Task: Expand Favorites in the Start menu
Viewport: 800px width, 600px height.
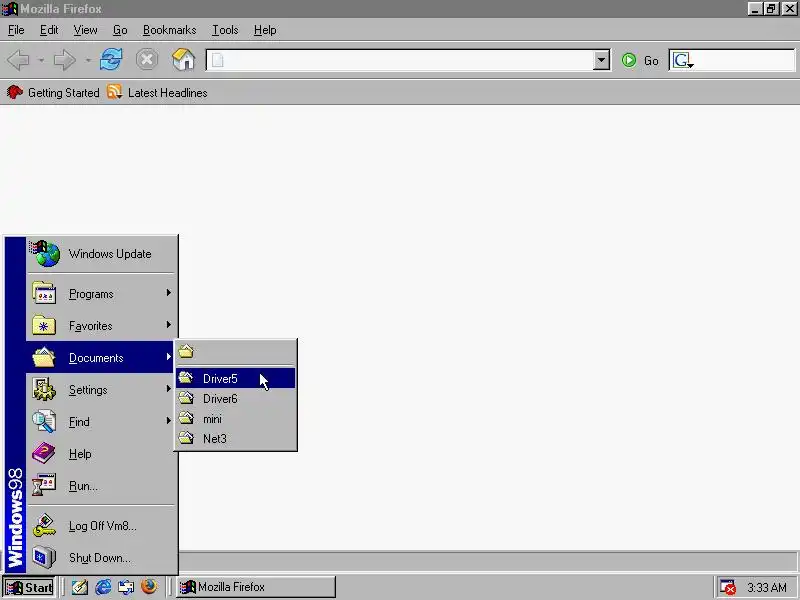Action: (x=101, y=326)
